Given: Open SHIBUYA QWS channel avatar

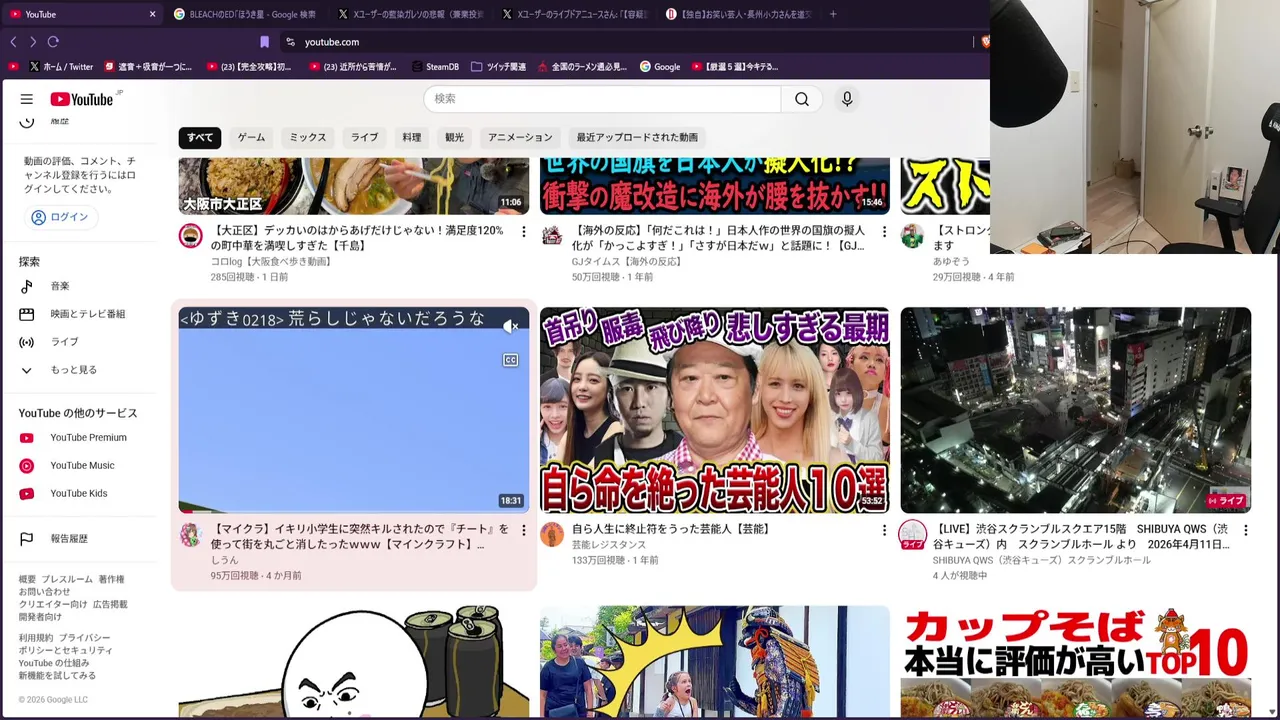Looking at the screenshot, I should (x=912, y=535).
